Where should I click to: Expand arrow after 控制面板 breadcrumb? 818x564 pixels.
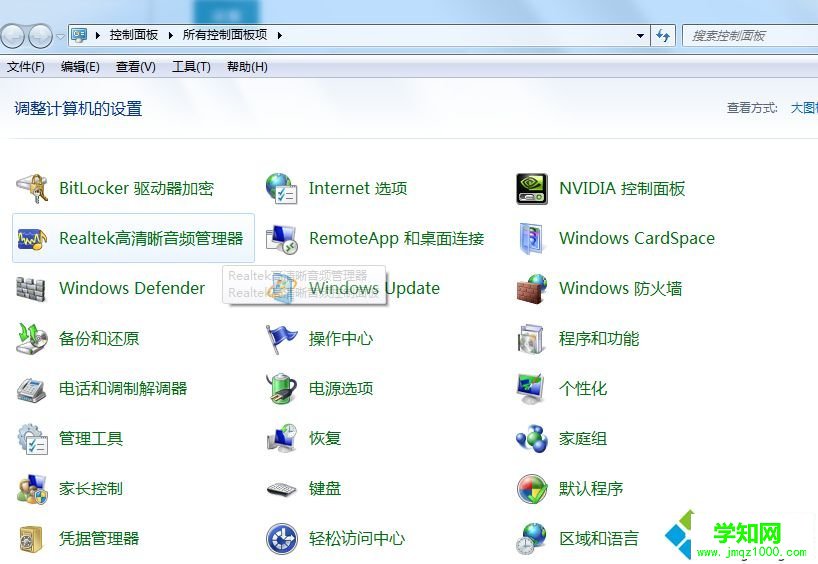[170, 35]
